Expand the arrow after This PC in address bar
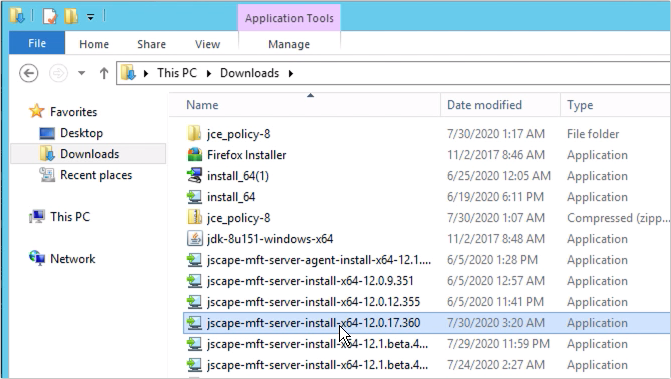 209,74
